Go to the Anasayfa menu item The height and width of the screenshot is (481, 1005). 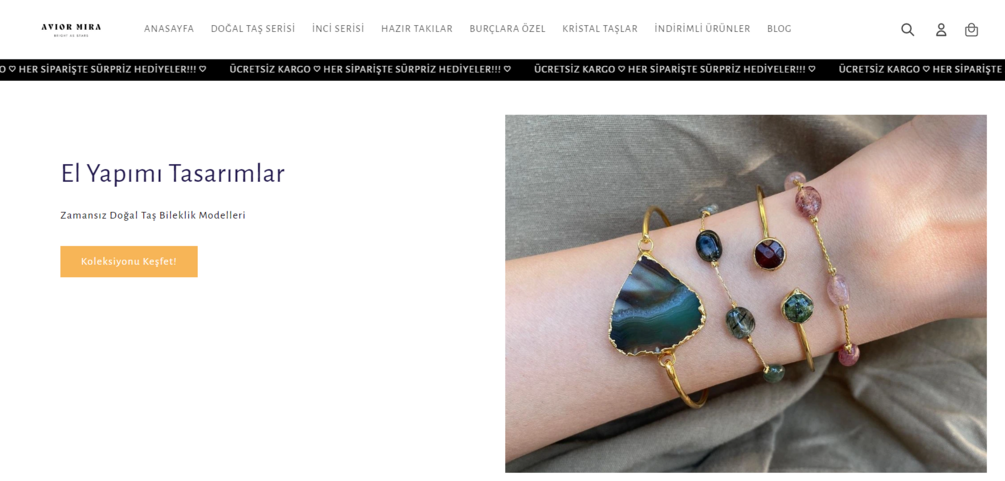(x=169, y=29)
